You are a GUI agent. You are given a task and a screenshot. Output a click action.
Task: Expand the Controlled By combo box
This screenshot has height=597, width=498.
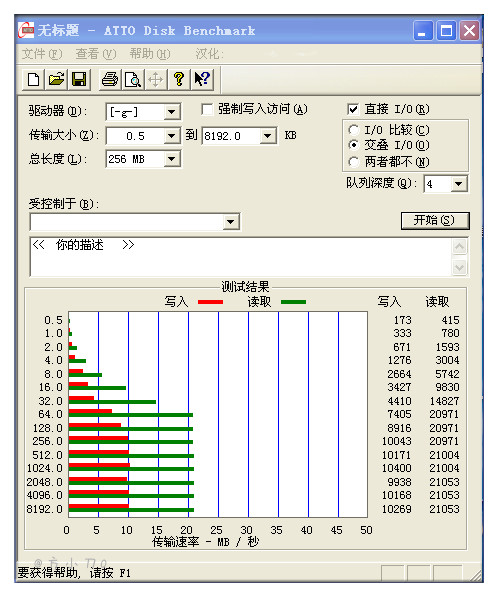click(x=230, y=222)
